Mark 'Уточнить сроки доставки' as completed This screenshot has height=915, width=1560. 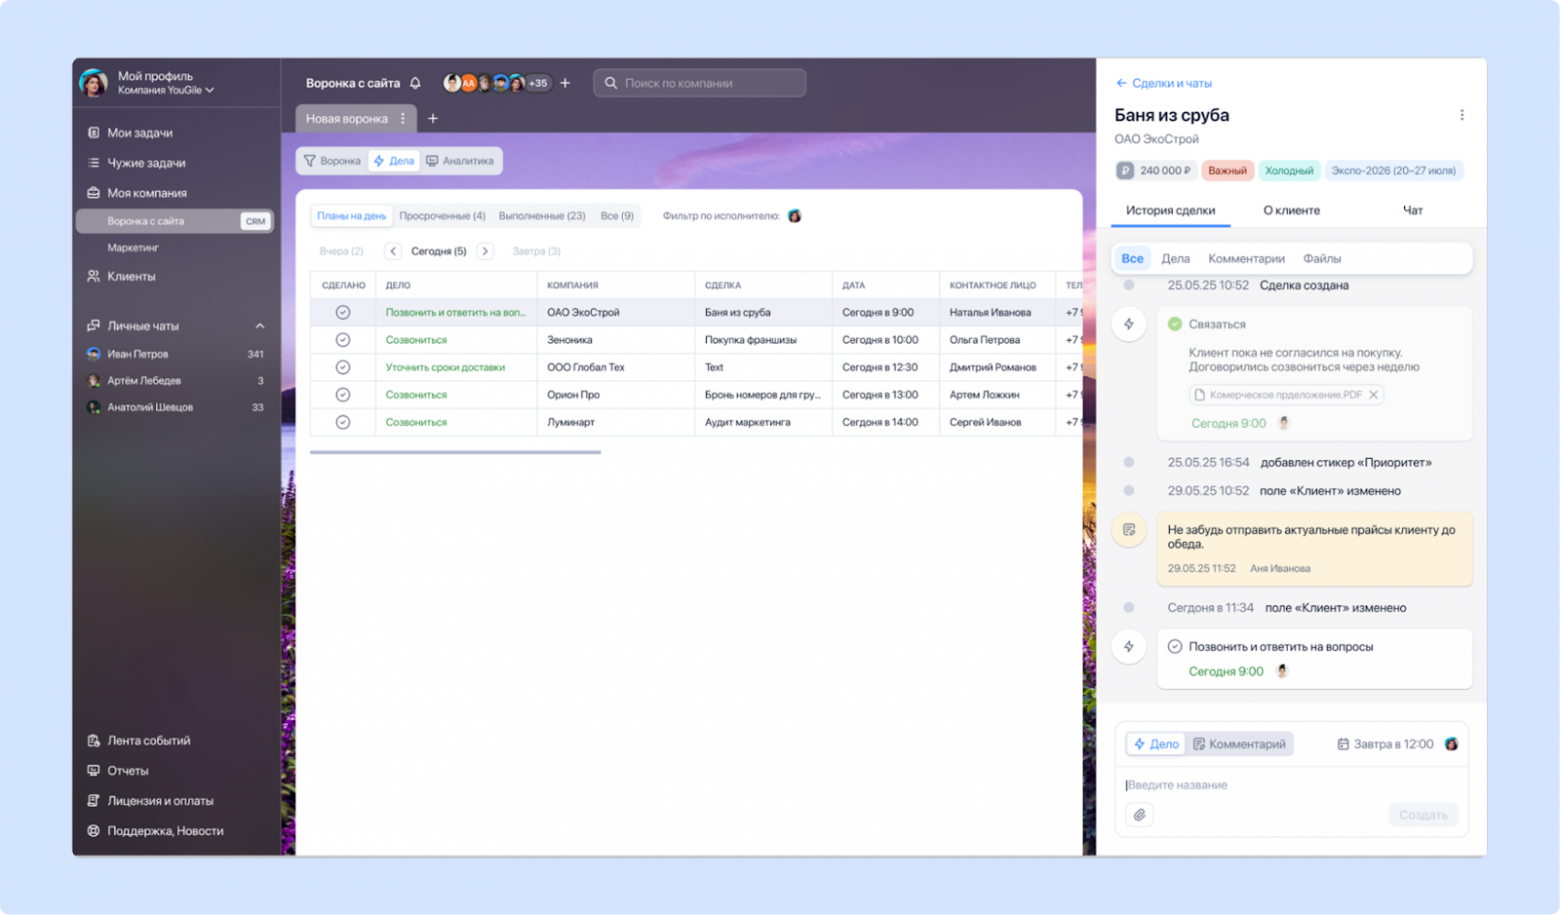tap(343, 366)
